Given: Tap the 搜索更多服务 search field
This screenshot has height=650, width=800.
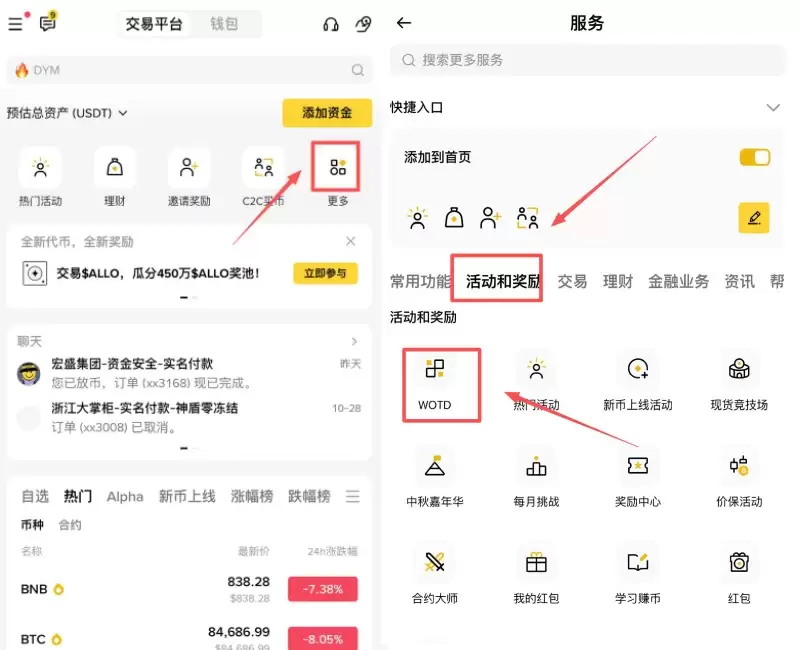Looking at the screenshot, I should [590, 61].
